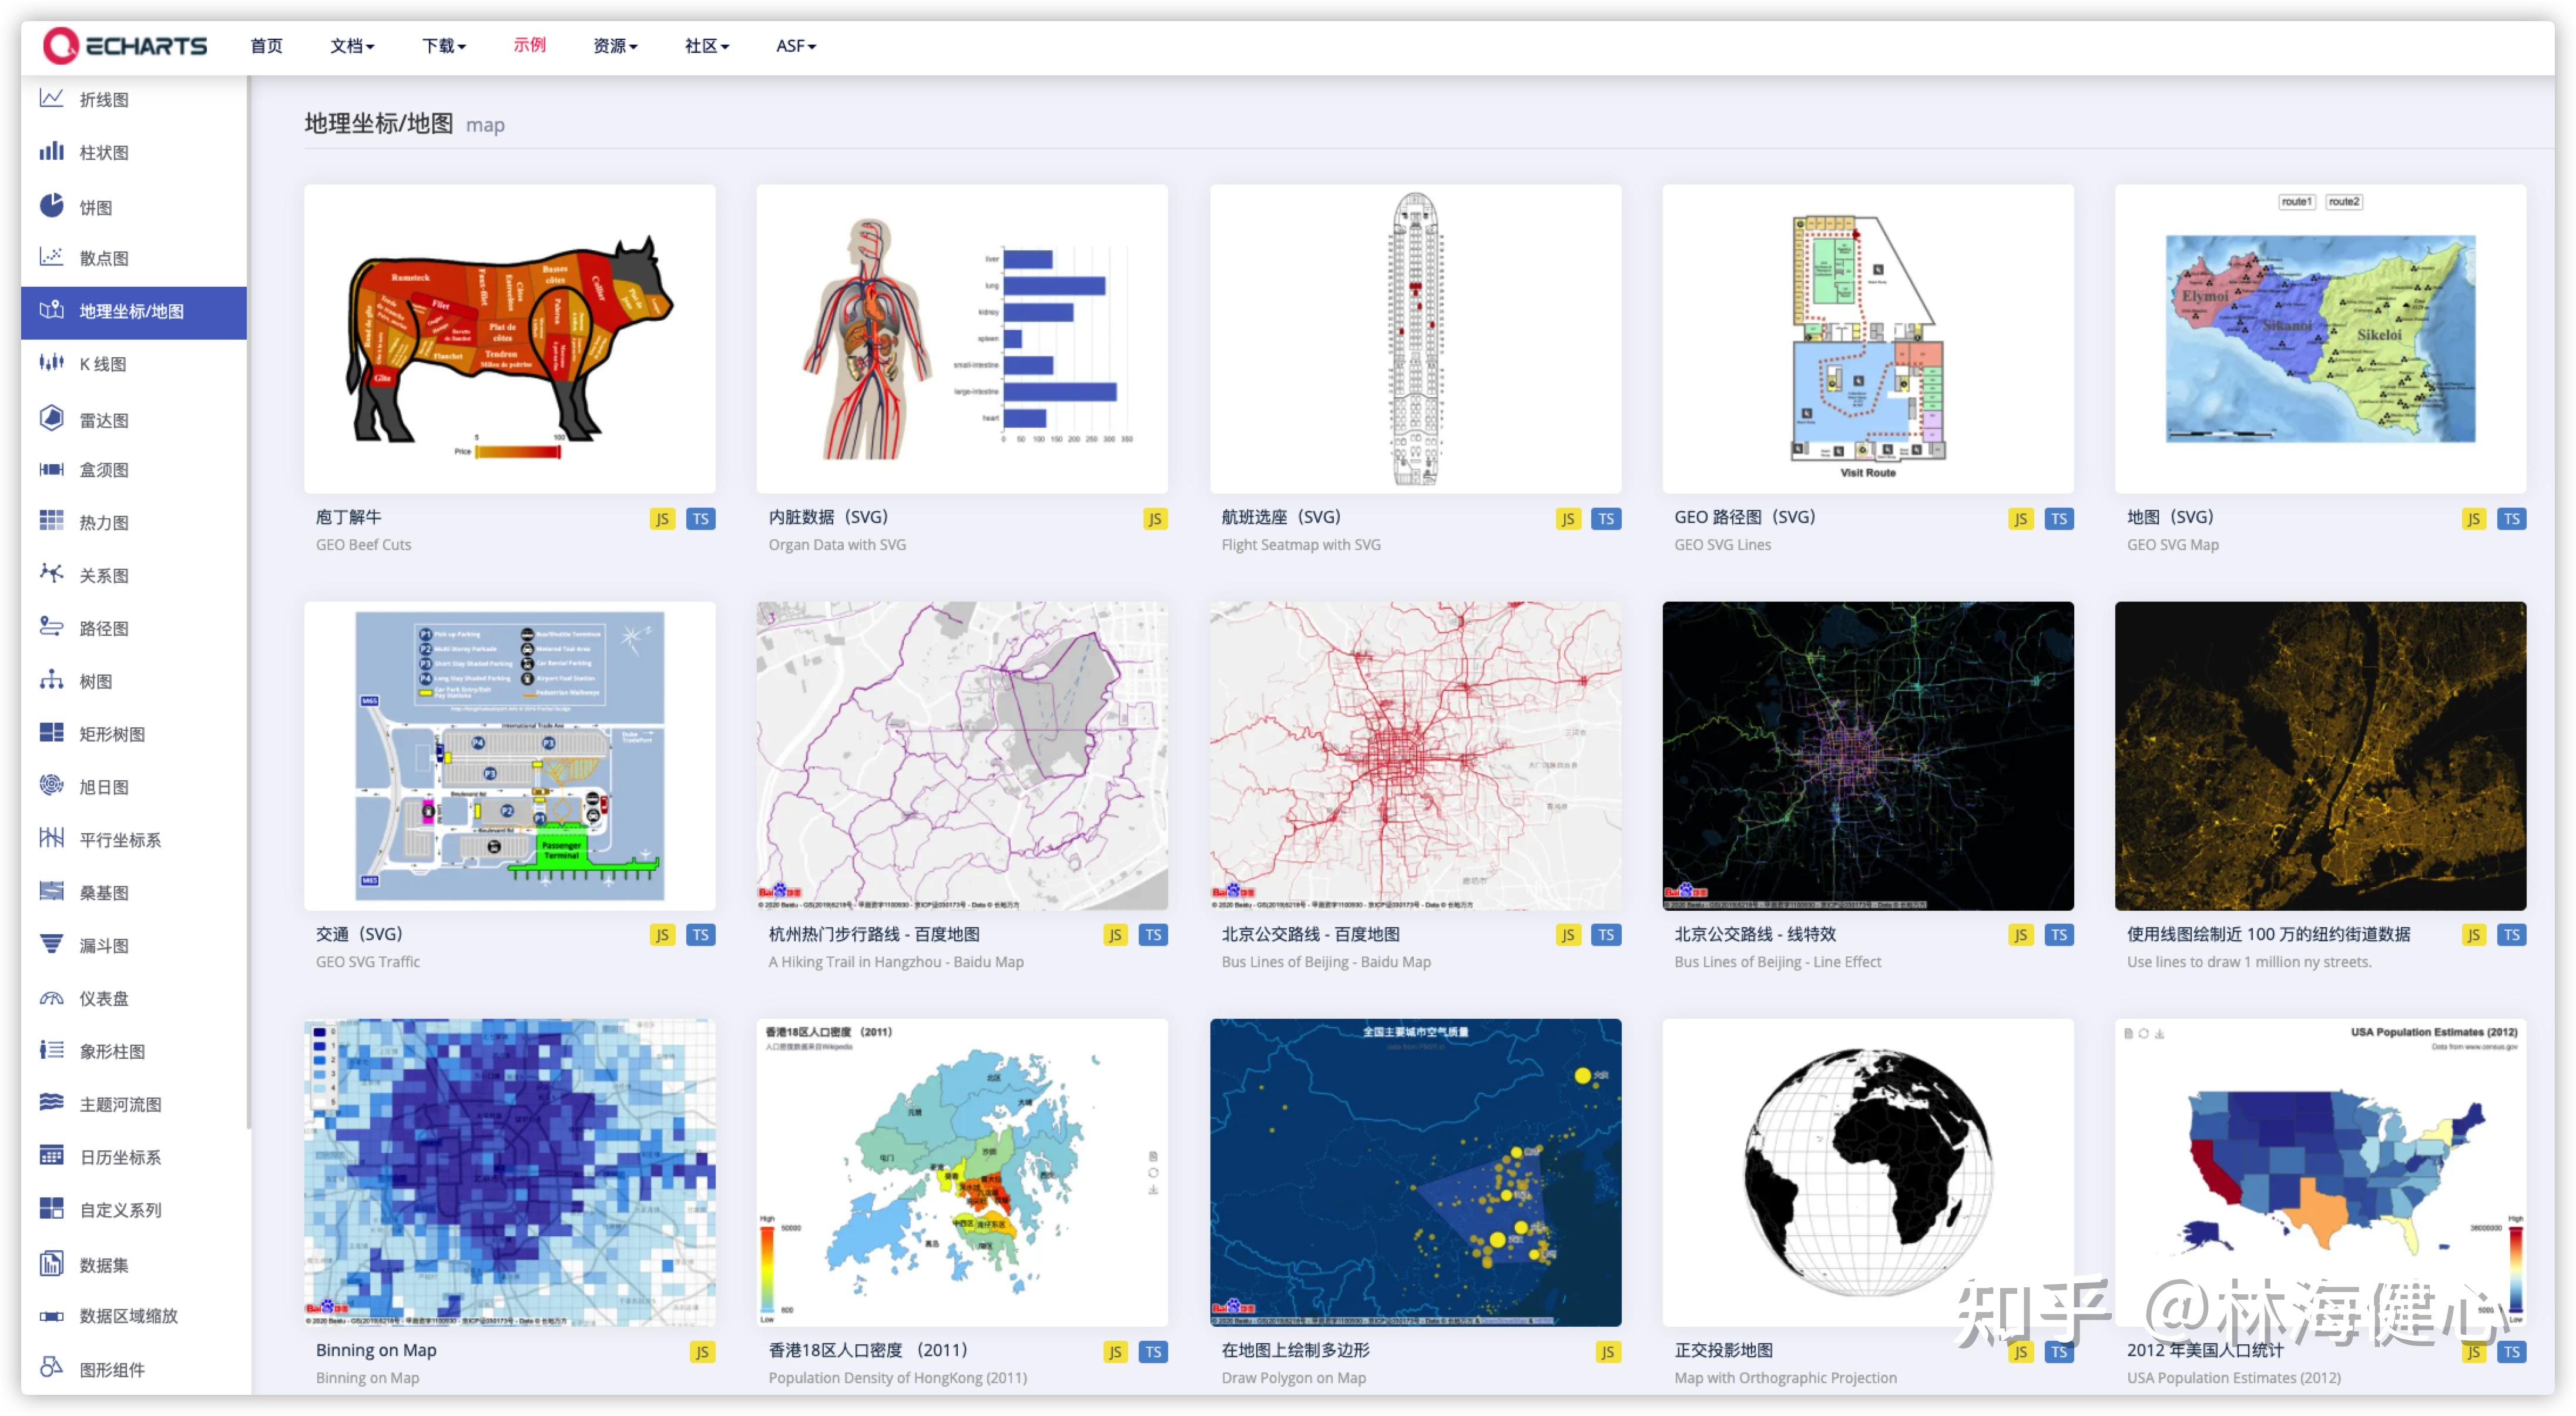The width and height of the screenshot is (2576, 1416).
Task: Click the TS badge under 庖丁解牛
Action: click(x=700, y=518)
